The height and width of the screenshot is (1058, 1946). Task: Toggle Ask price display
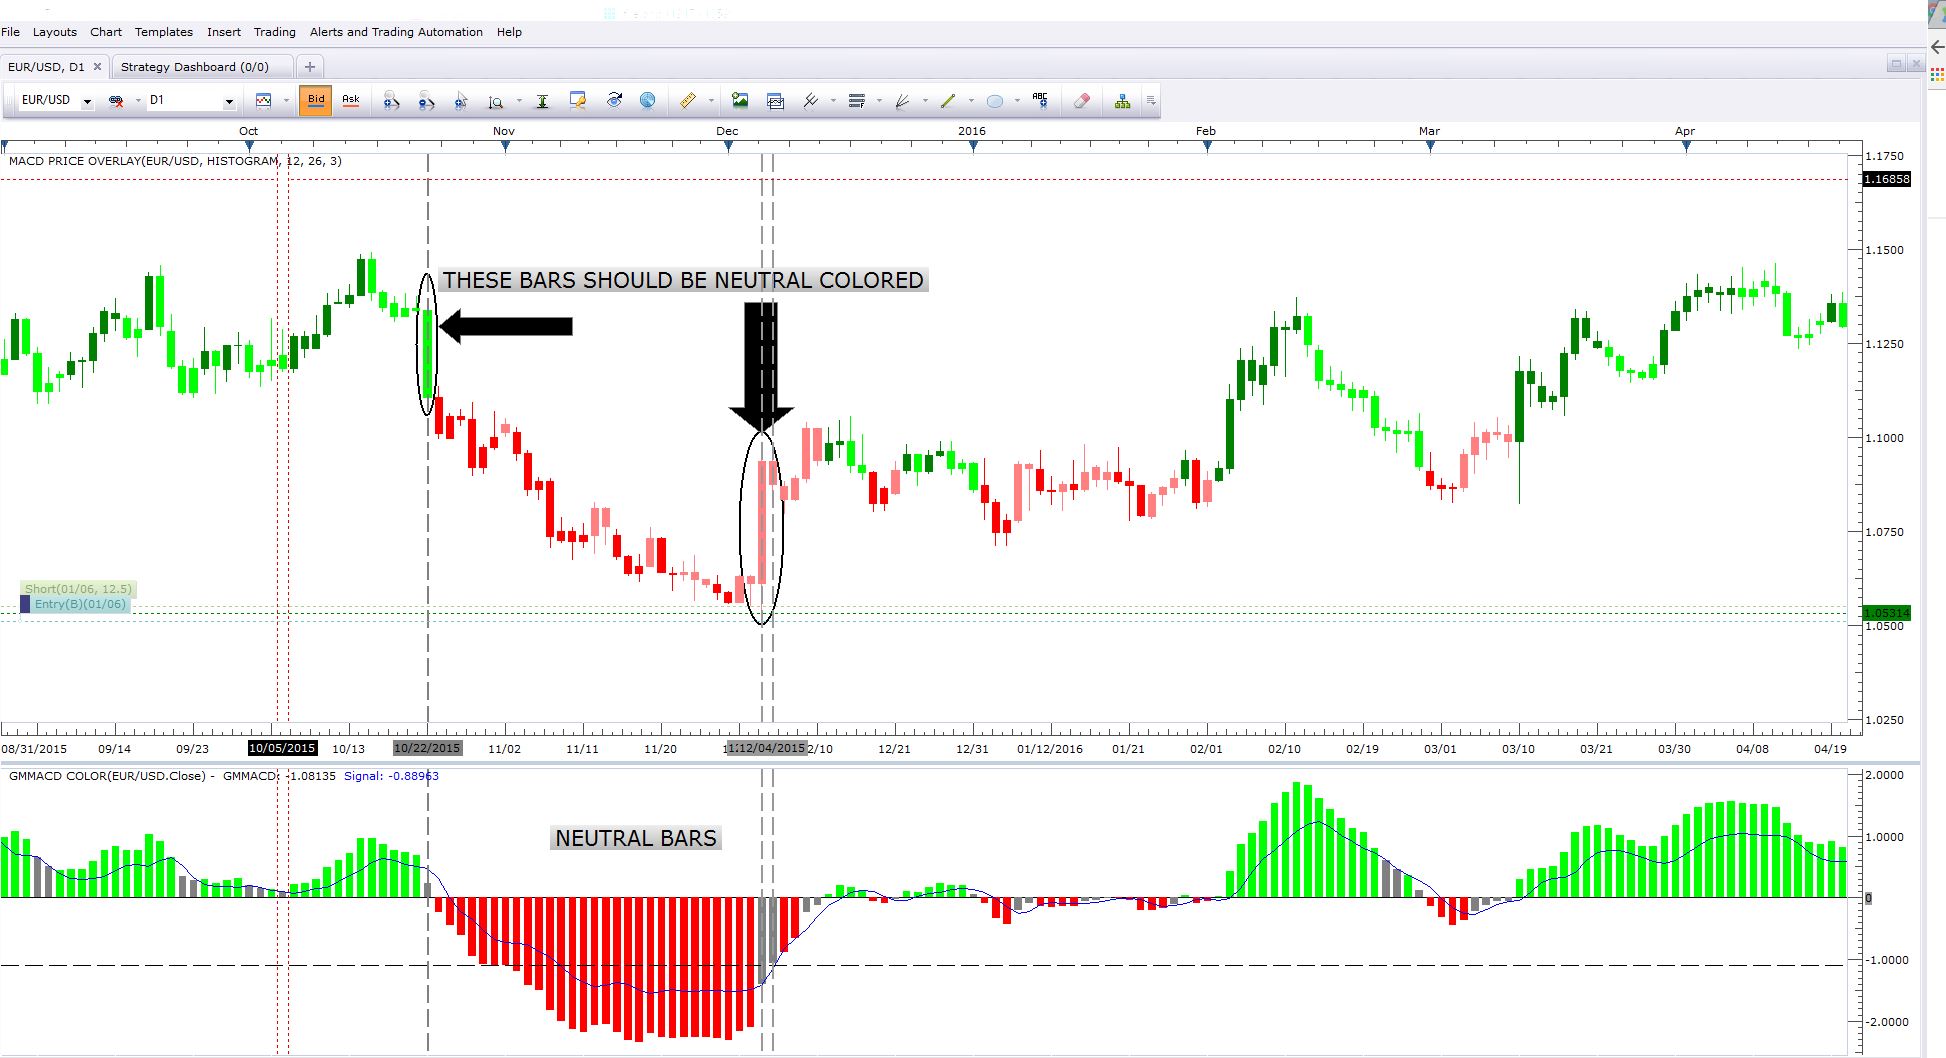click(x=351, y=100)
